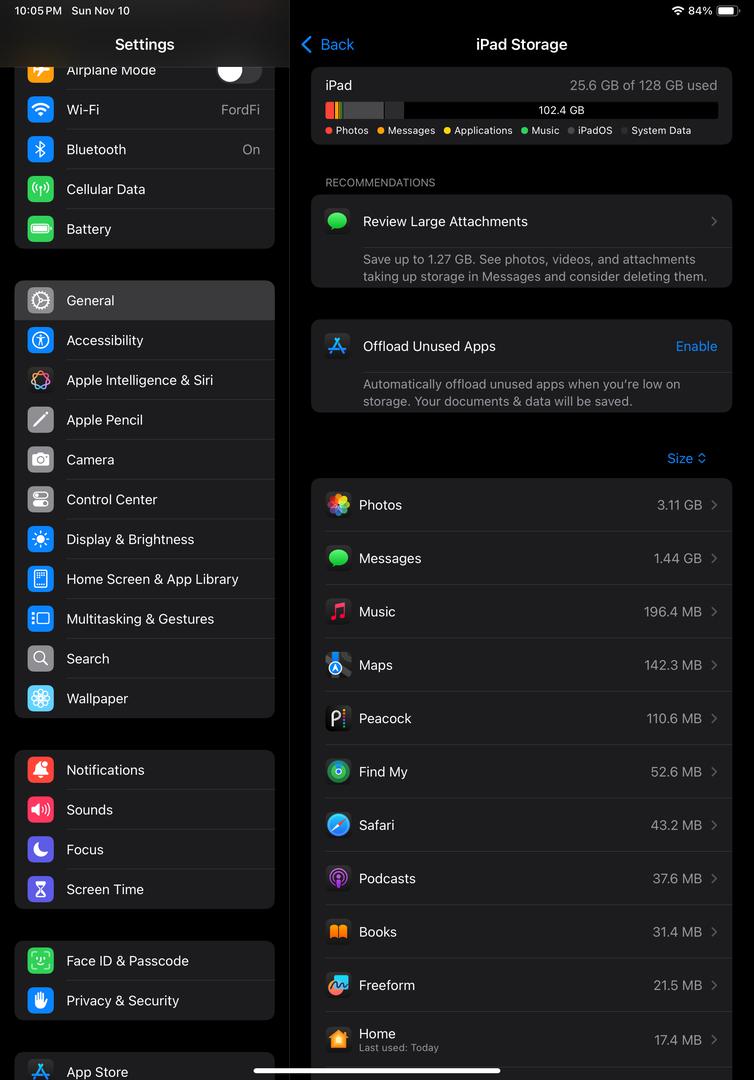The height and width of the screenshot is (1080, 754).
Task: Tap the Control Center icon
Action: (41, 499)
